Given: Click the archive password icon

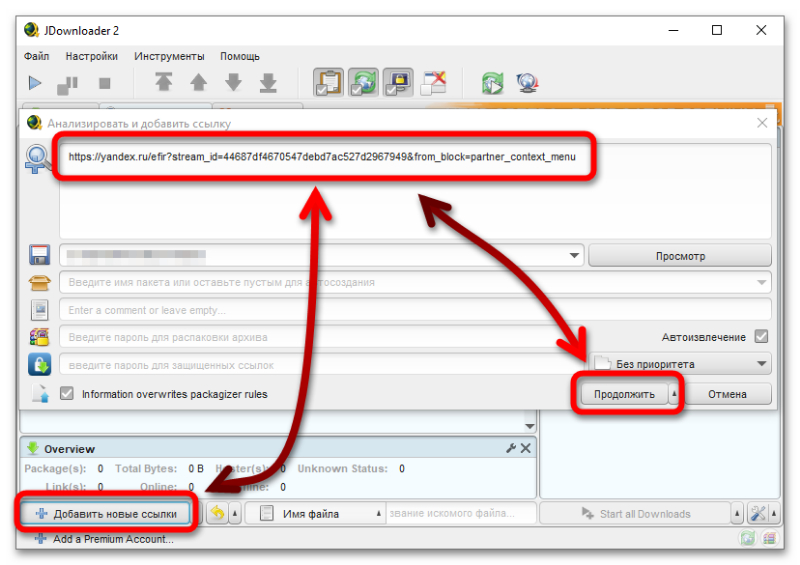Looking at the screenshot, I should [39, 337].
